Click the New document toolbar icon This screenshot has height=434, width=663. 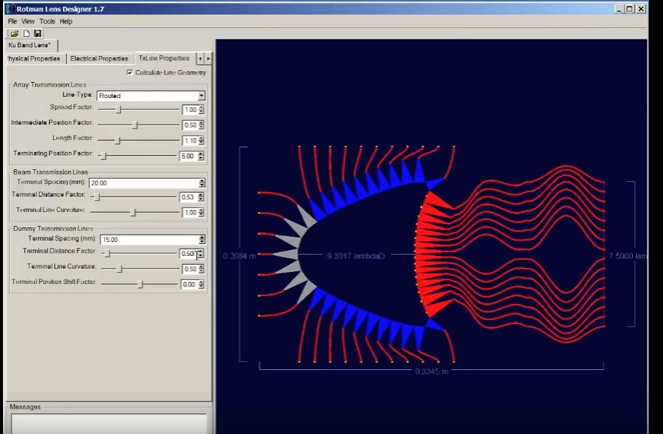(27, 33)
